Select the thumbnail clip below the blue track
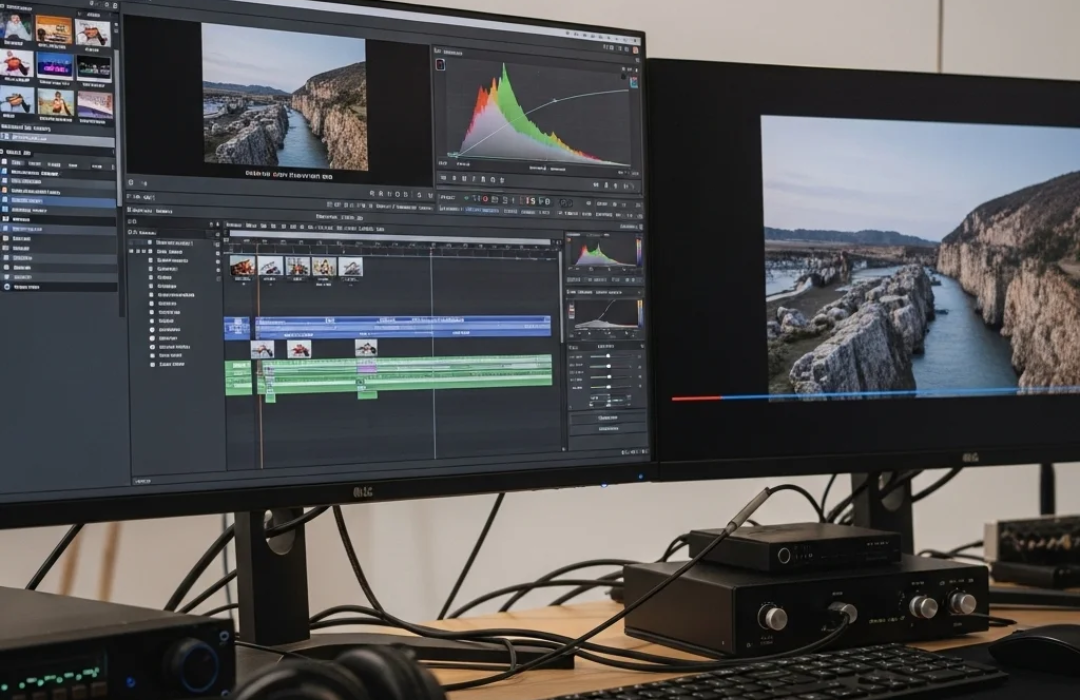Image resolution: width=1080 pixels, height=700 pixels. pos(262,349)
